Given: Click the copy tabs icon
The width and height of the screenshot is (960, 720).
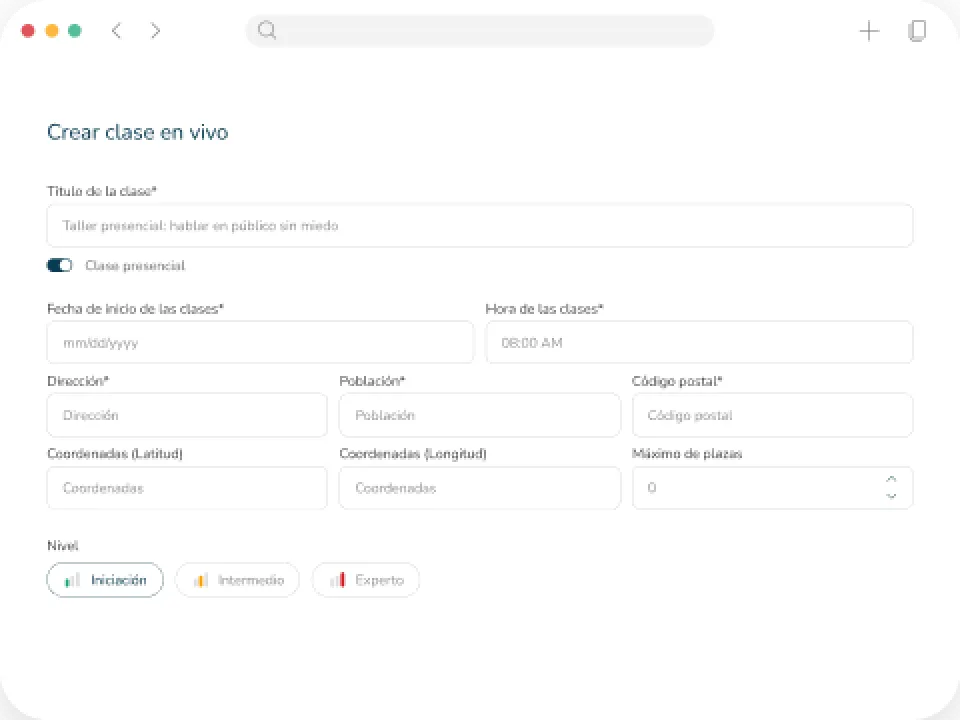Looking at the screenshot, I should click(917, 31).
